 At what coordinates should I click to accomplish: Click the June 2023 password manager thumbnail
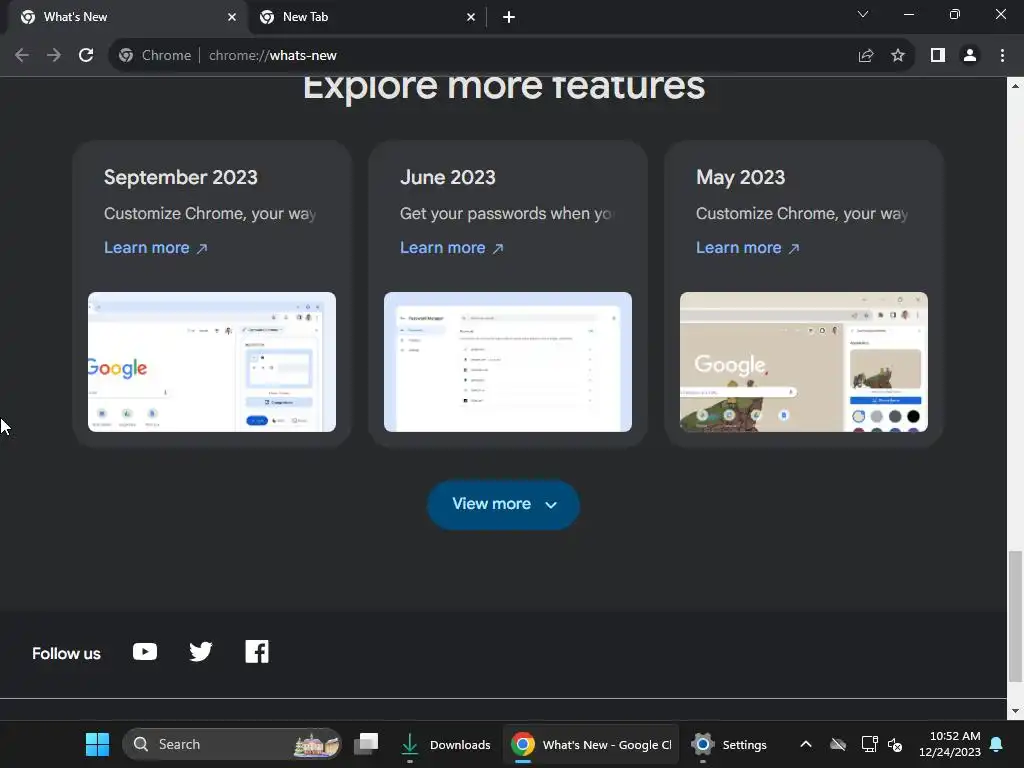point(507,362)
